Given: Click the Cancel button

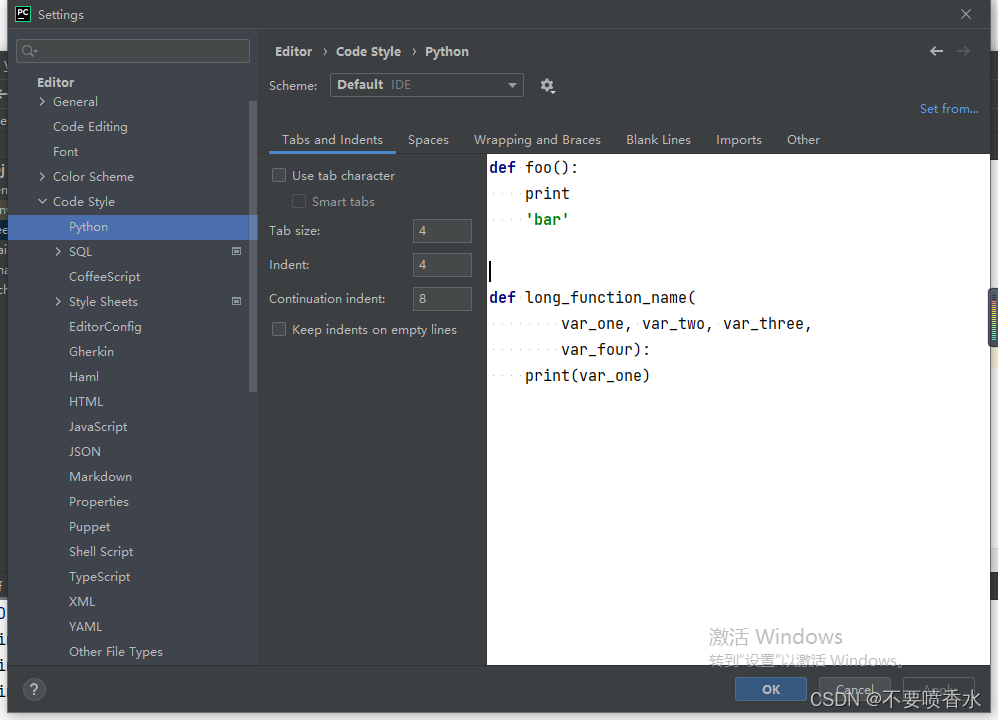Looking at the screenshot, I should [x=854, y=689].
